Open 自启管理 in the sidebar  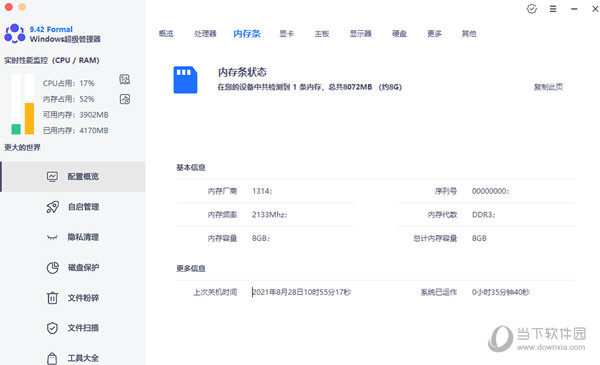[x=73, y=207]
